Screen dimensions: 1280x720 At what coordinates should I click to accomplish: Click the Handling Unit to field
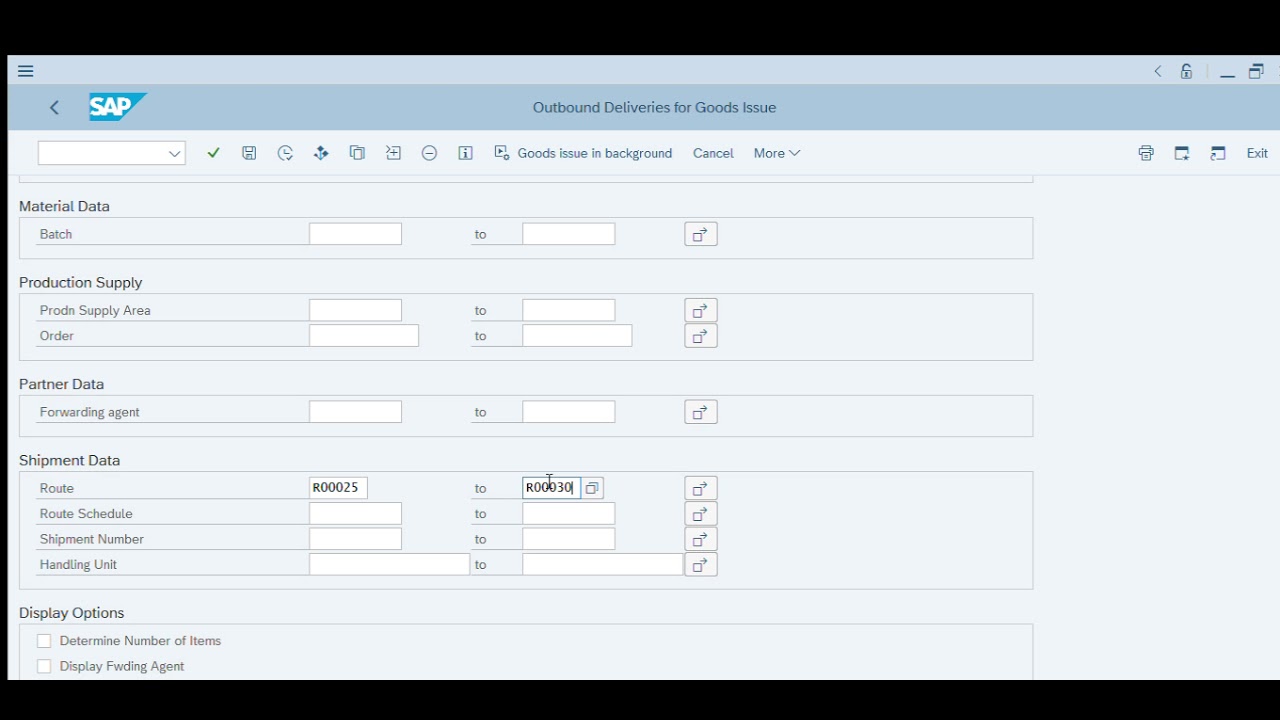tap(602, 565)
